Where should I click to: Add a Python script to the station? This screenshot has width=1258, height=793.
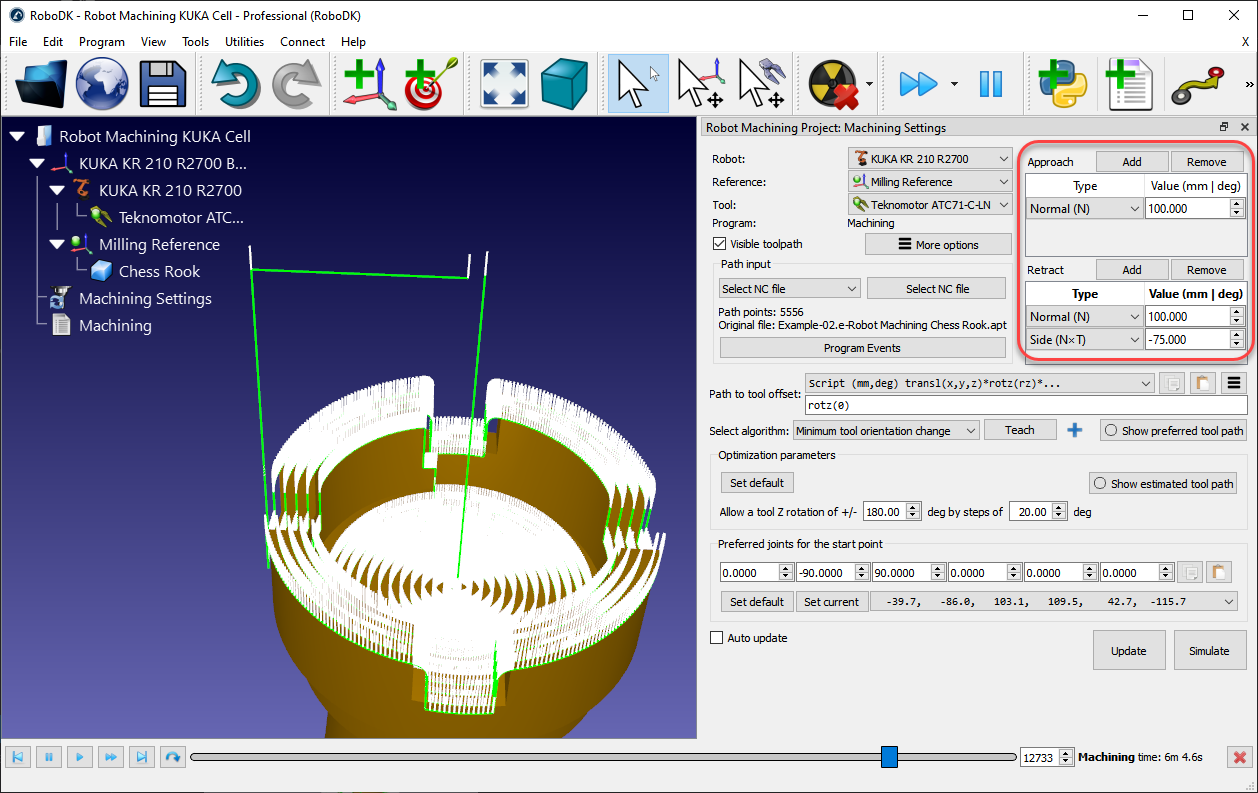tap(1063, 84)
